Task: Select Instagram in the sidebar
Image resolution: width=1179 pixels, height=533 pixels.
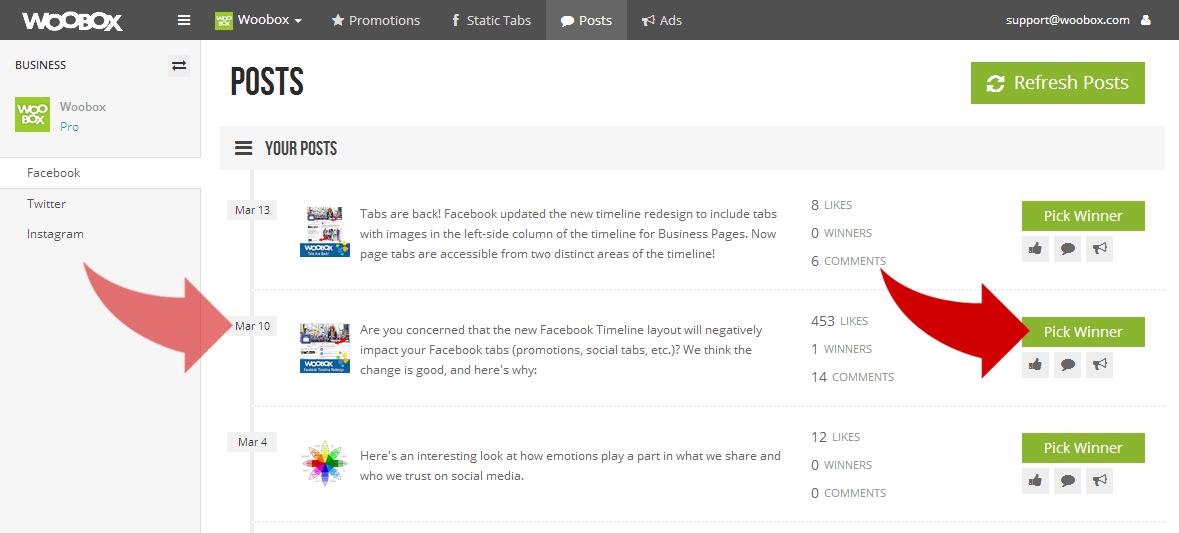Action: click(55, 234)
